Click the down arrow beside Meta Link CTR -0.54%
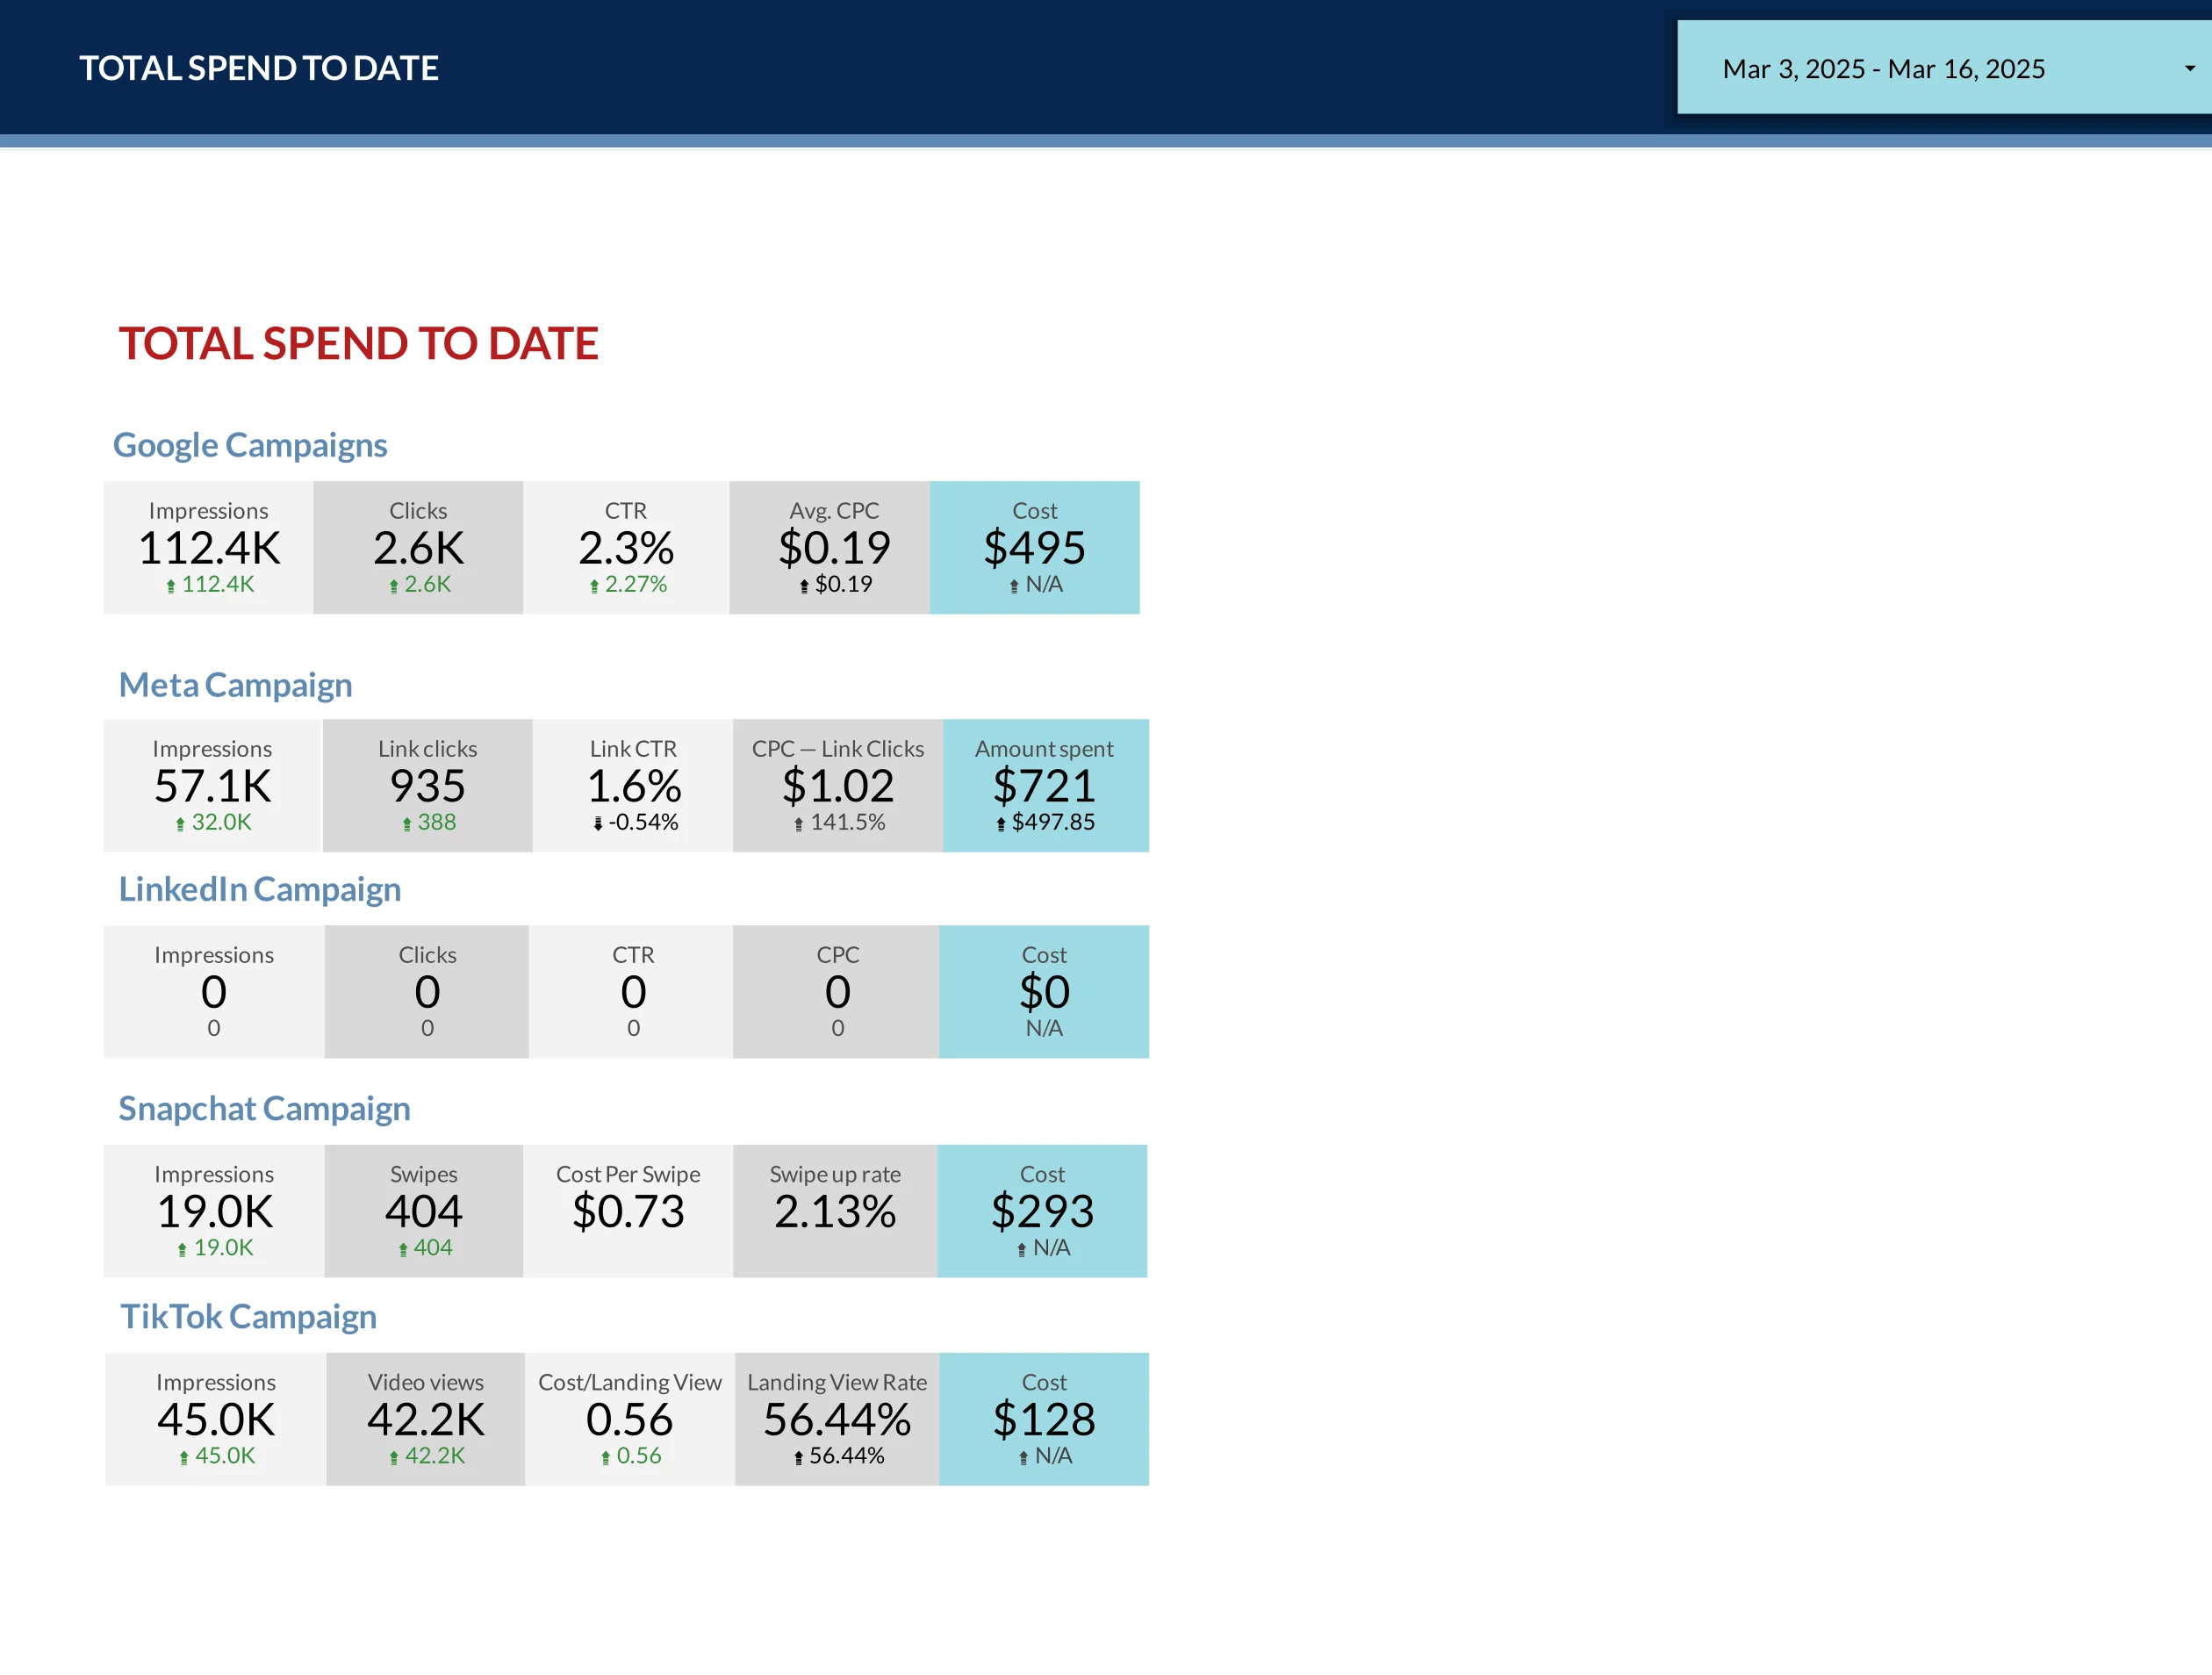Image resolution: width=2212 pixels, height=1675 pixels. (598, 824)
